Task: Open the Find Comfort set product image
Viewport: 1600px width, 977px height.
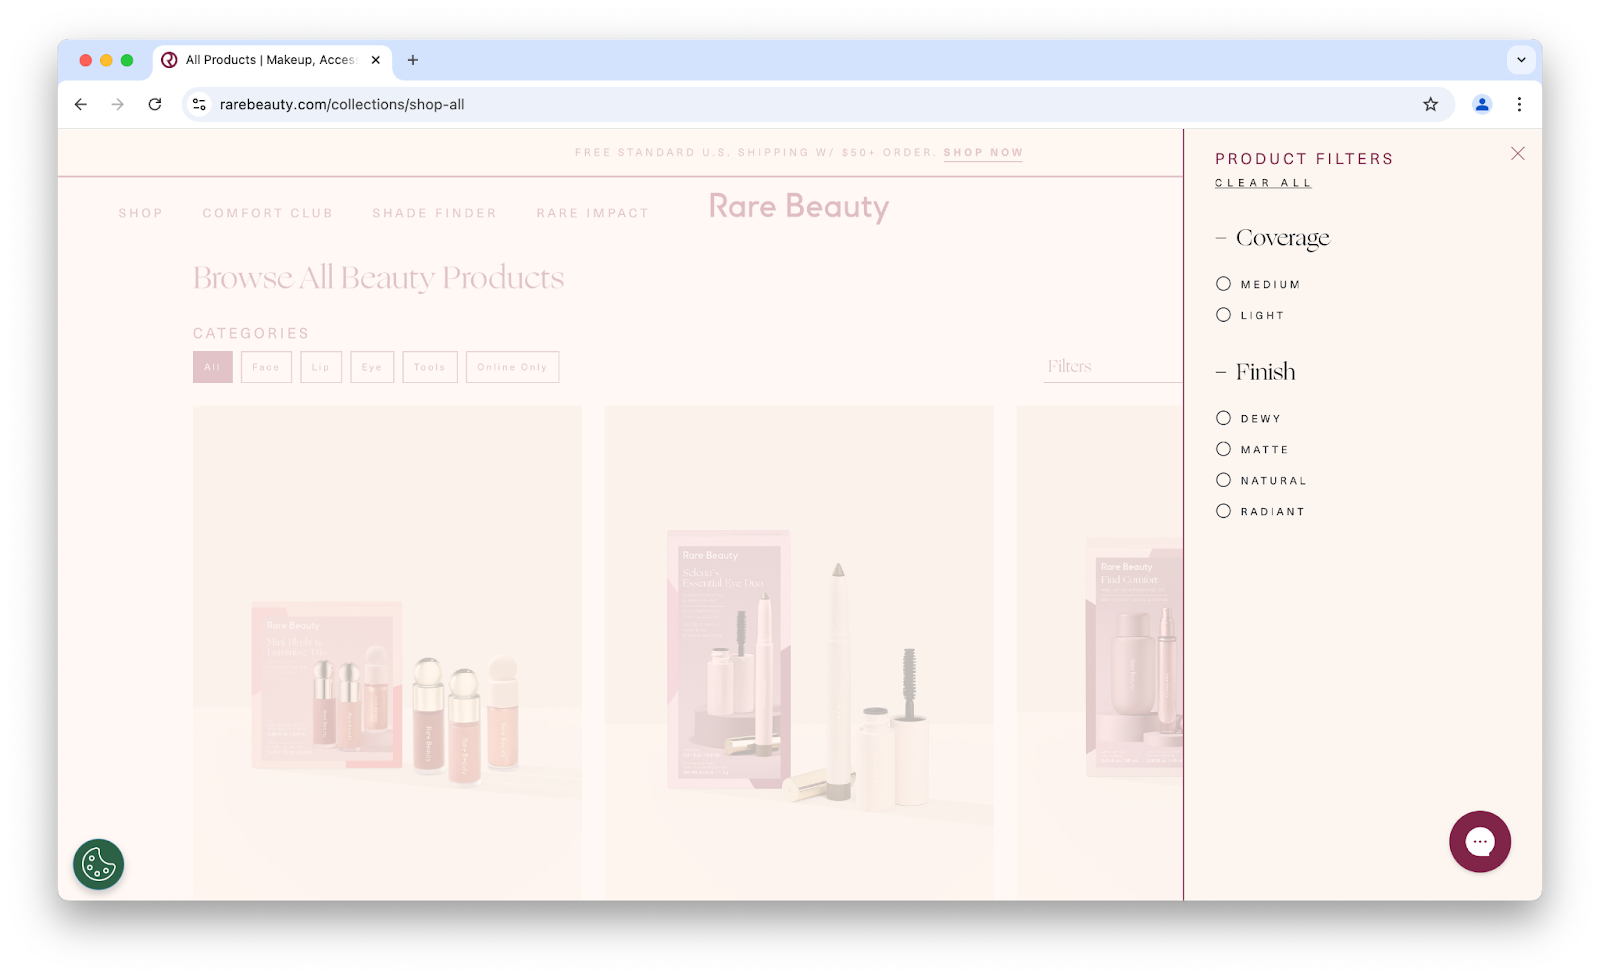Action: coord(1100,652)
